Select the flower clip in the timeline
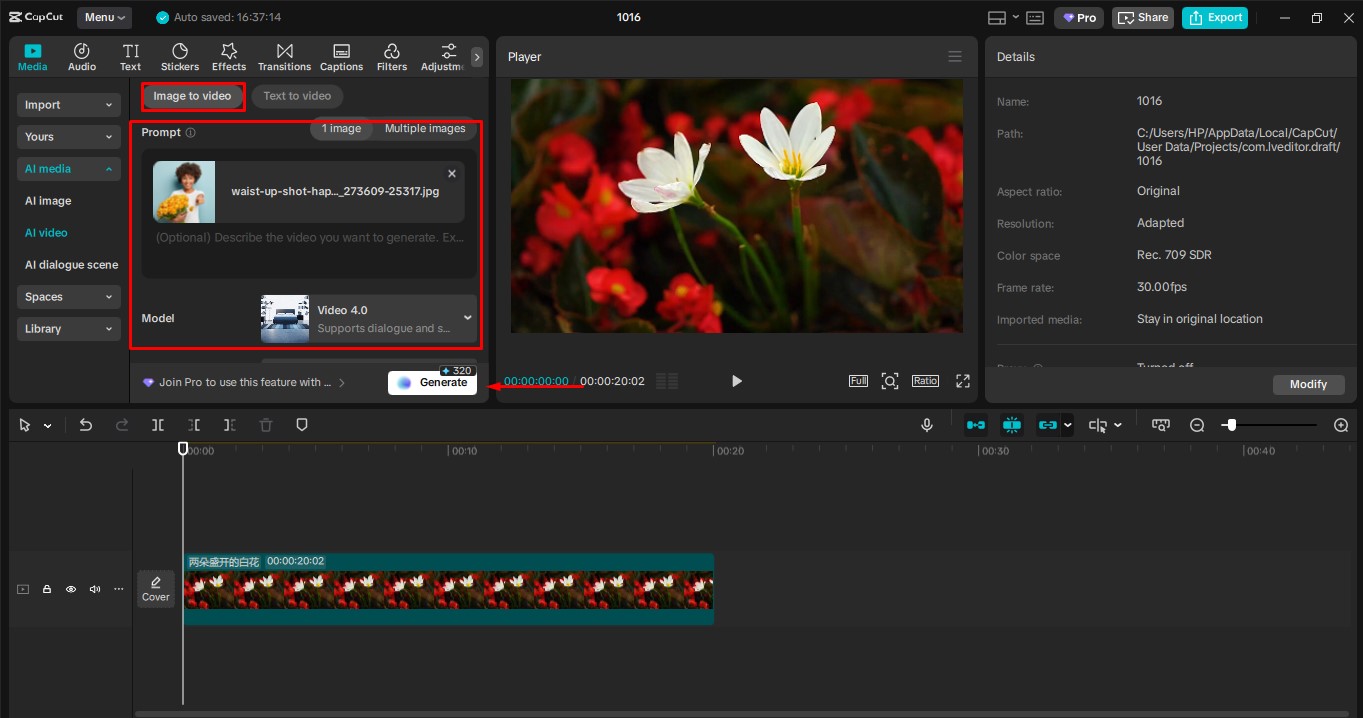Viewport: 1363px width, 718px height. (450, 589)
